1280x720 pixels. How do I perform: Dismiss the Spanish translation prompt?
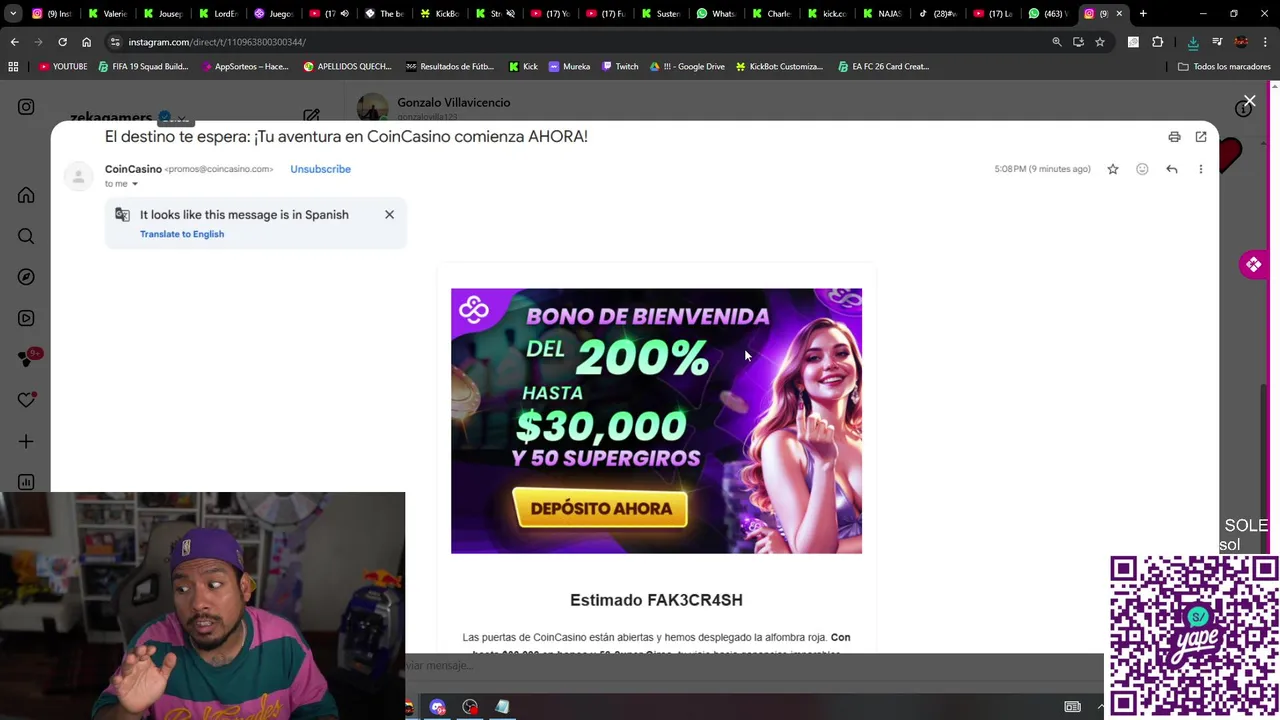click(x=389, y=214)
